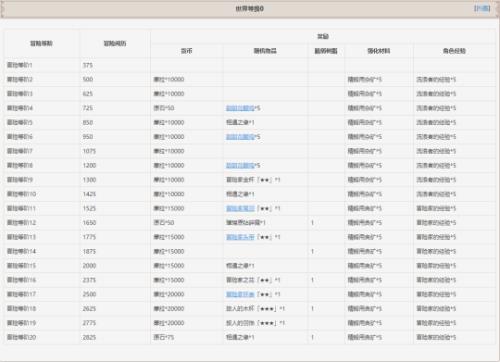Click the 2825 experience value
This screenshot has height=362, width=500.
pos(89,338)
